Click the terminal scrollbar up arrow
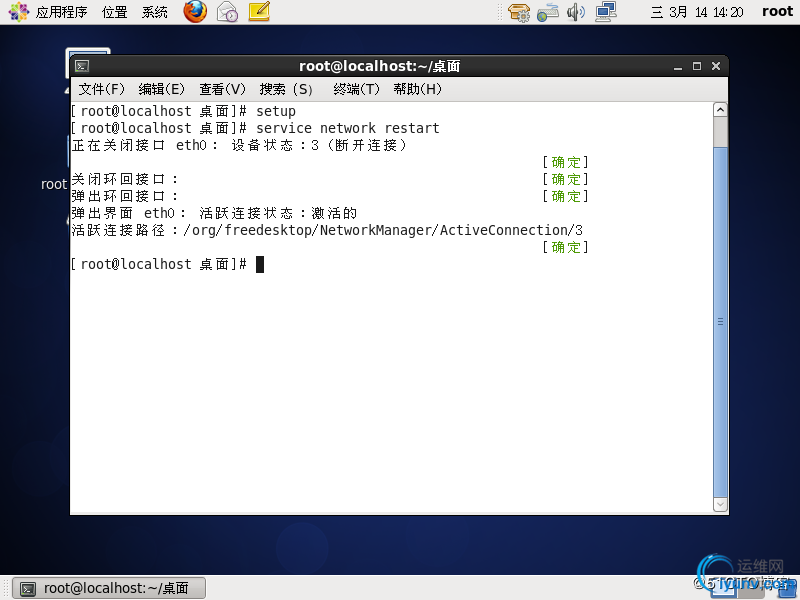Viewport: 800px width, 600px height. 720,110
